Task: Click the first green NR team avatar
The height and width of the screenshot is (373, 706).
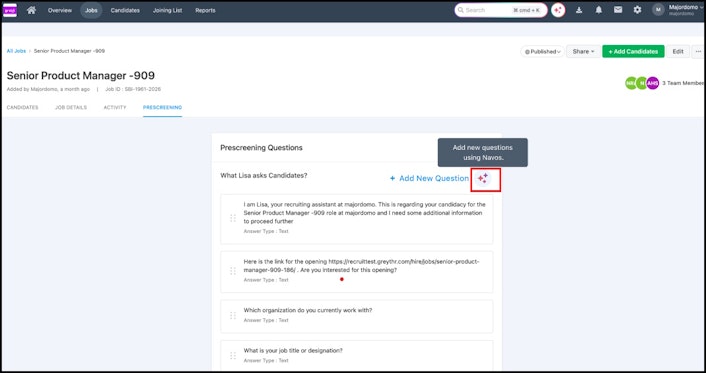Action: click(x=631, y=83)
